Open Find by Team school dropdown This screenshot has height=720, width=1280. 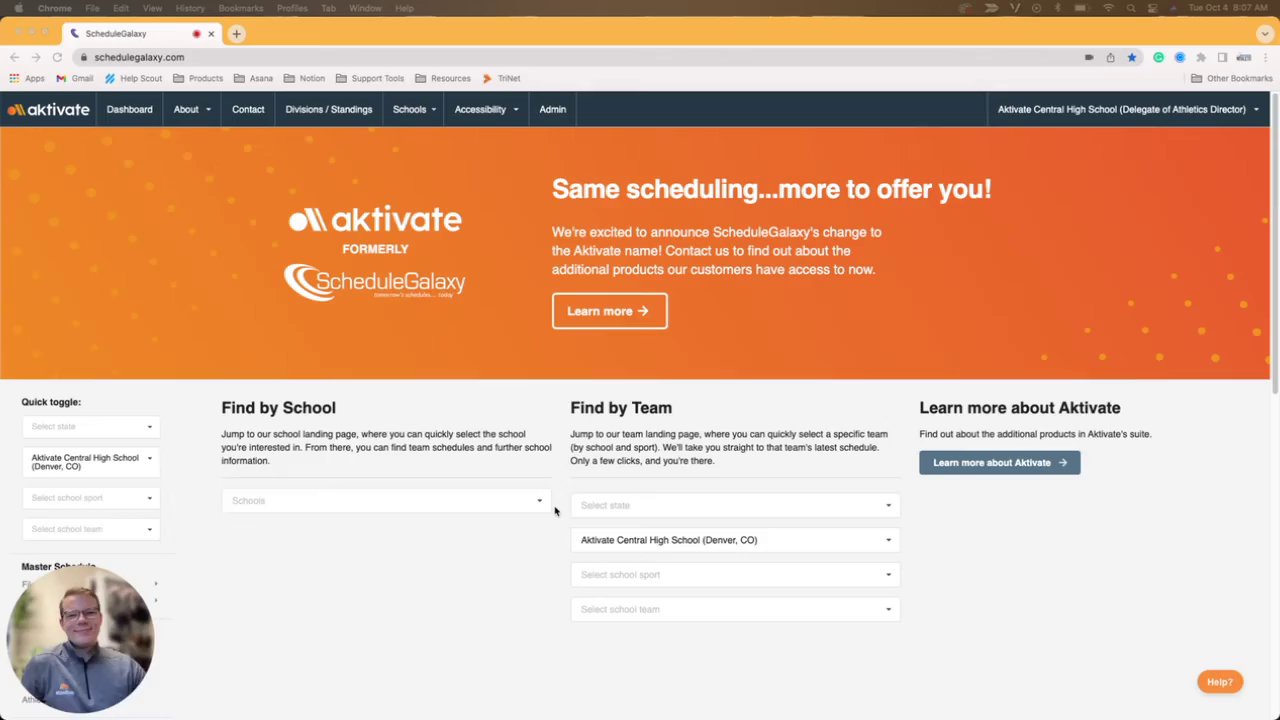[x=735, y=540]
